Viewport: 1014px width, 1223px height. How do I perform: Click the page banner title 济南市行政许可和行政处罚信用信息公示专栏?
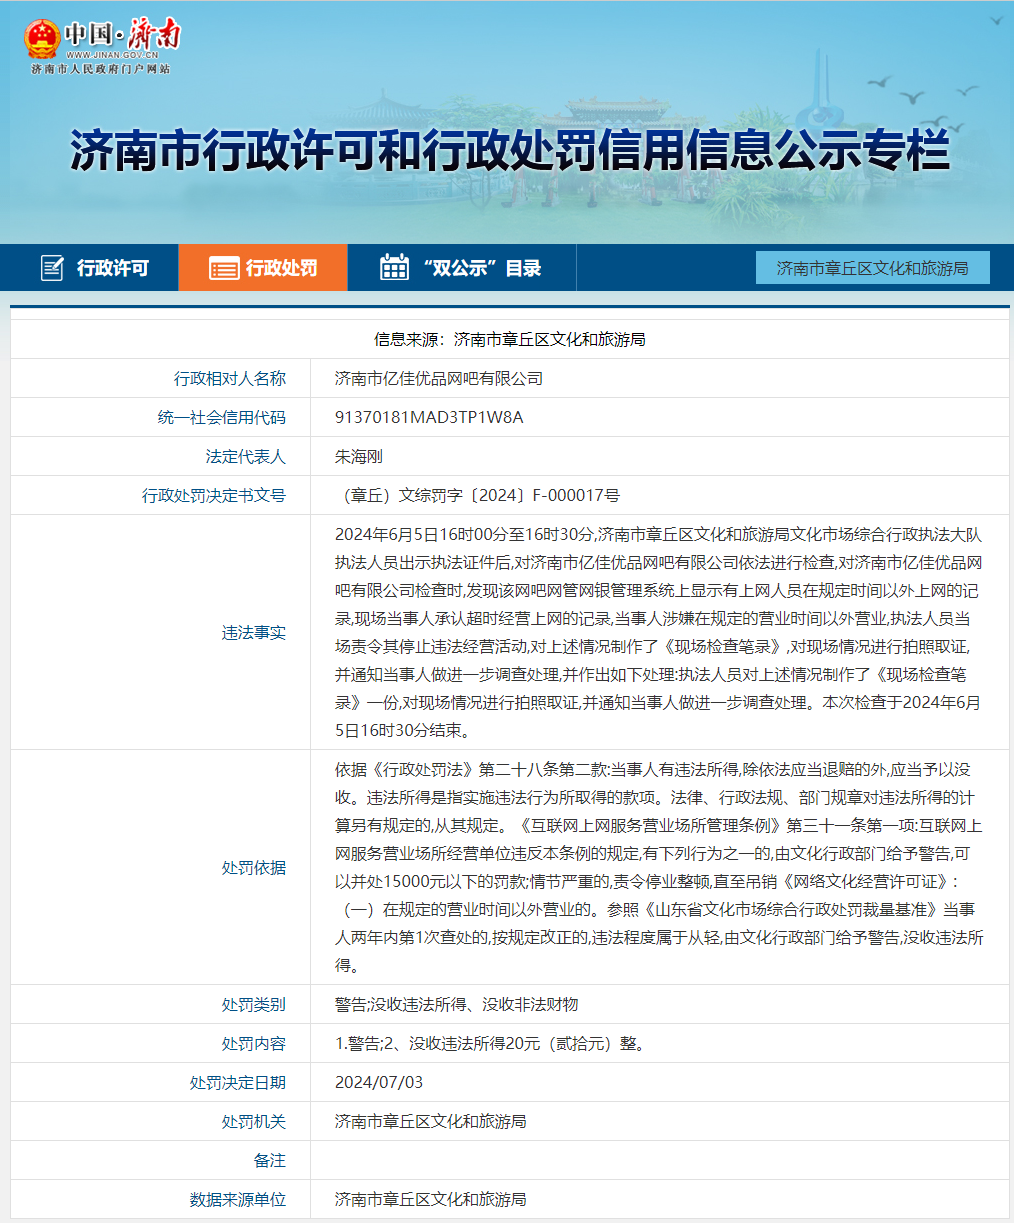tap(509, 151)
